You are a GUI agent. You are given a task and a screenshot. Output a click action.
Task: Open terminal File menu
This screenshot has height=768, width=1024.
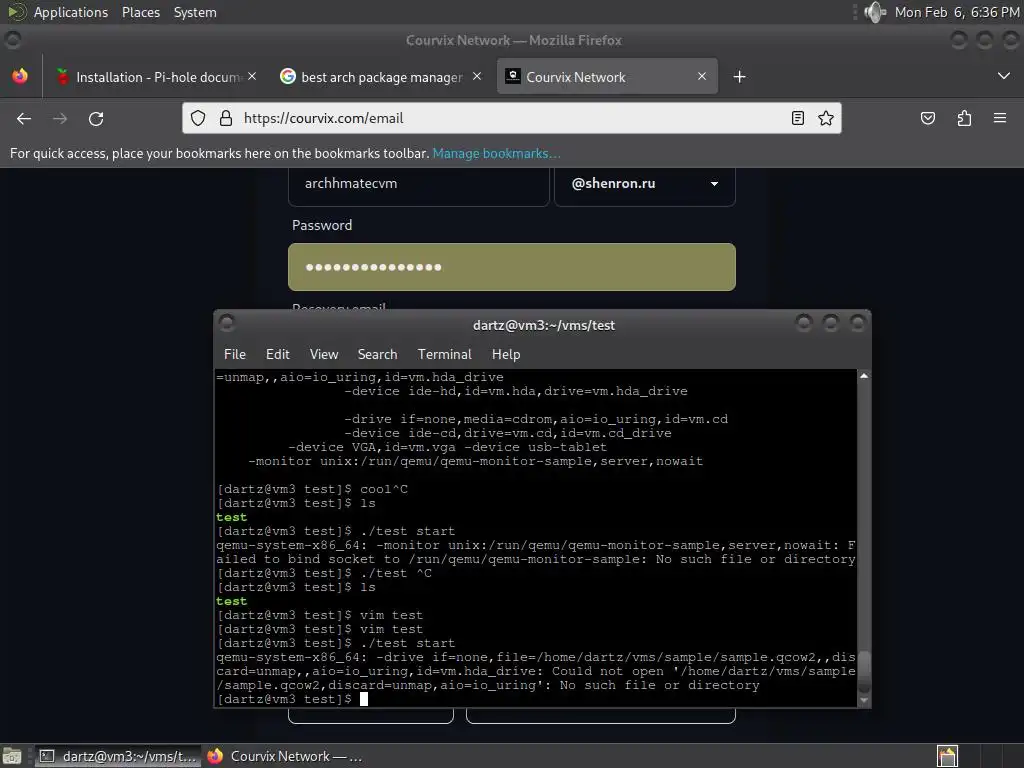coord(235,354)
